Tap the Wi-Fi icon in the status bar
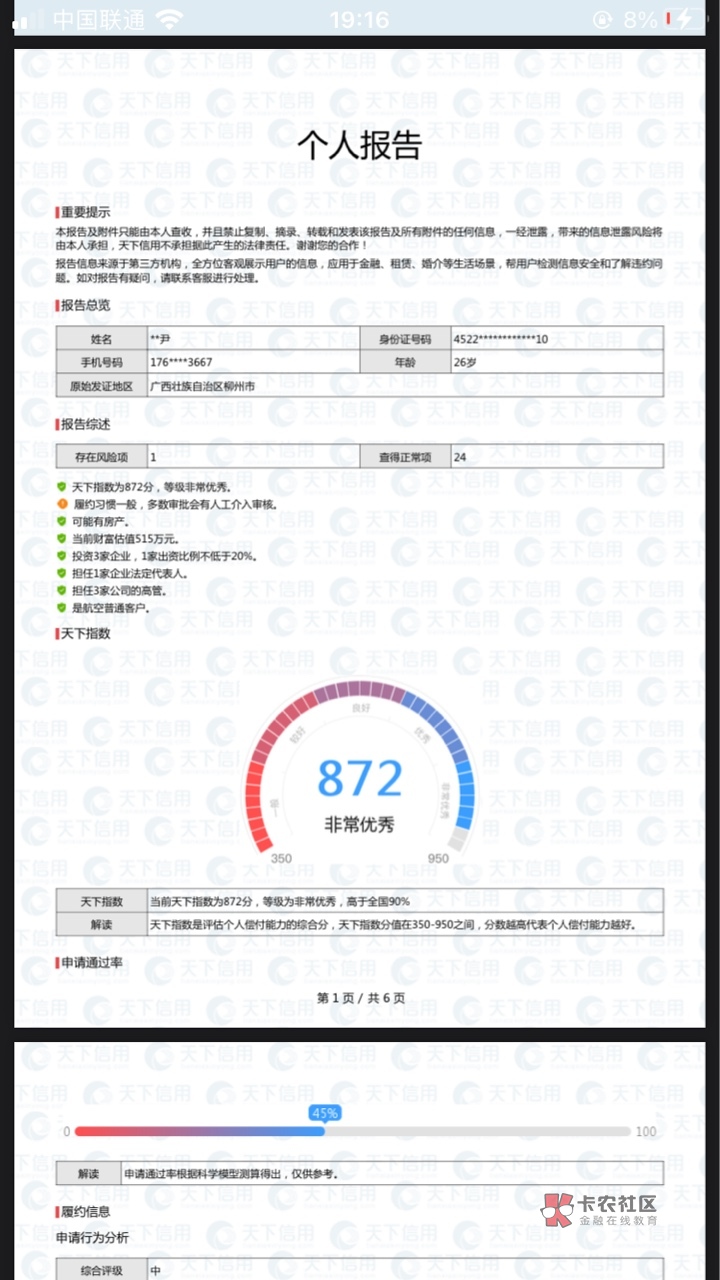 click(x=171, y=19)
